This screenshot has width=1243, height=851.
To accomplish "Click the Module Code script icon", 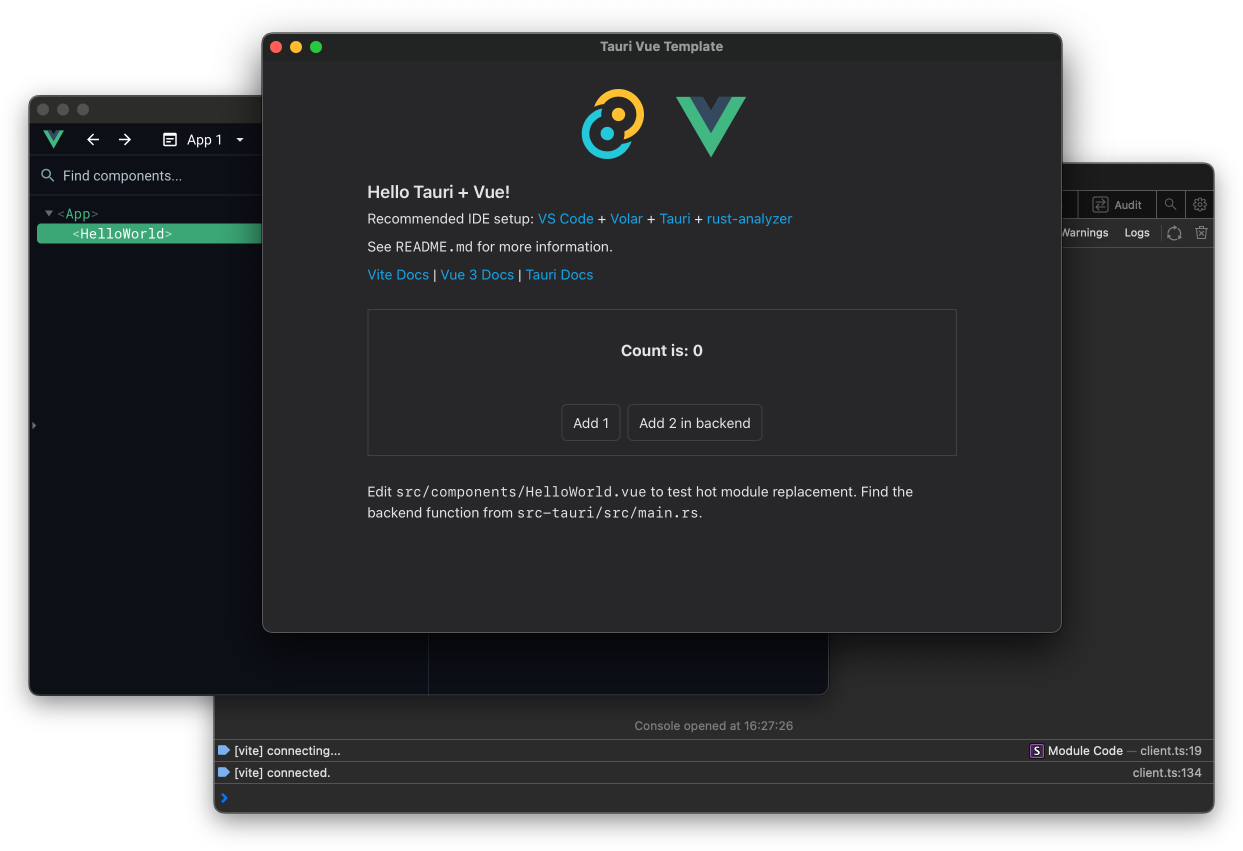I will [1037, 751].
